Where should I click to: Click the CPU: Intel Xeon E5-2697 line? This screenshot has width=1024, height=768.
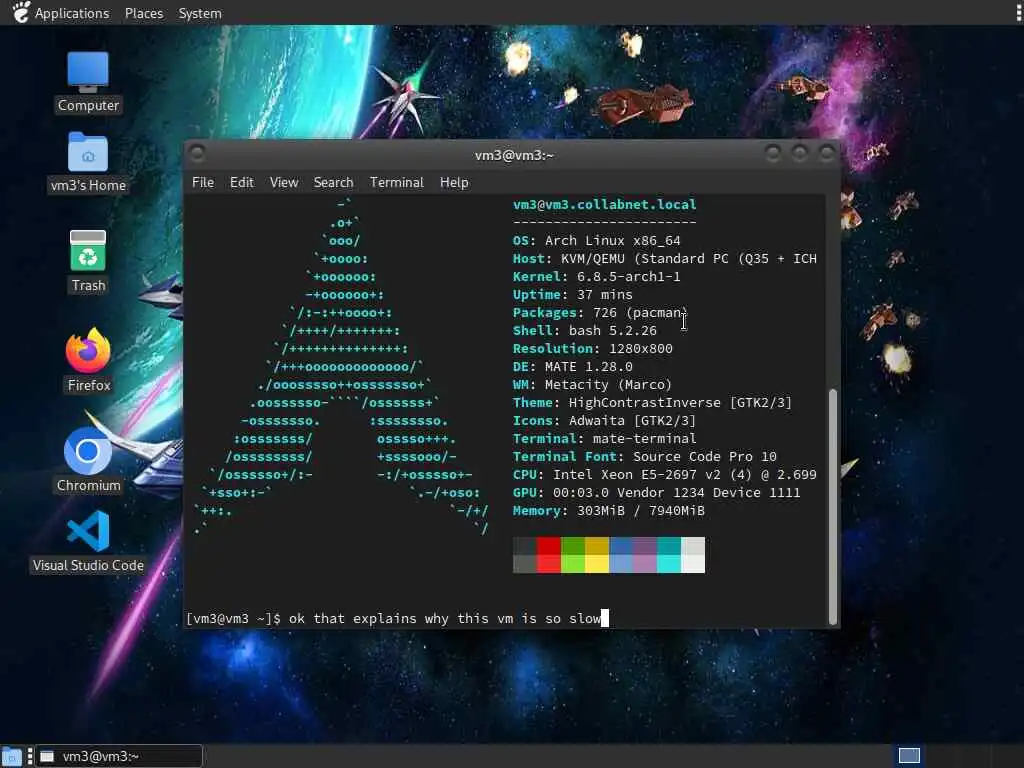[x=665, y=475]
